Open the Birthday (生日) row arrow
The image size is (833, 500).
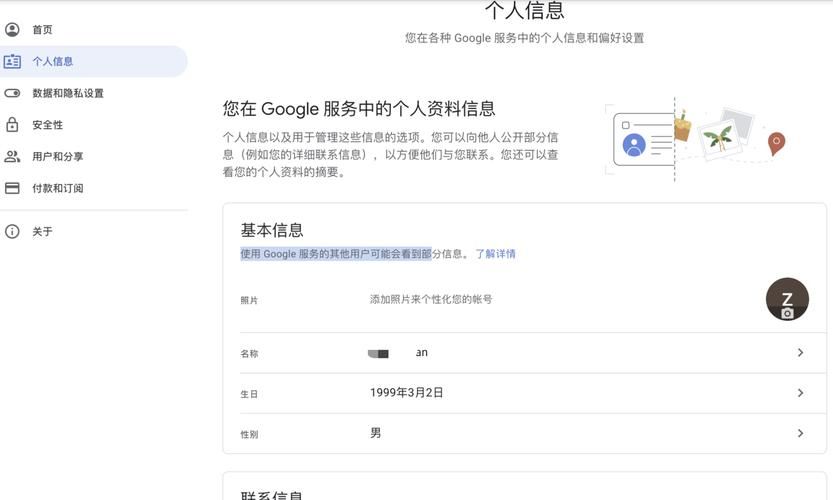800,393
